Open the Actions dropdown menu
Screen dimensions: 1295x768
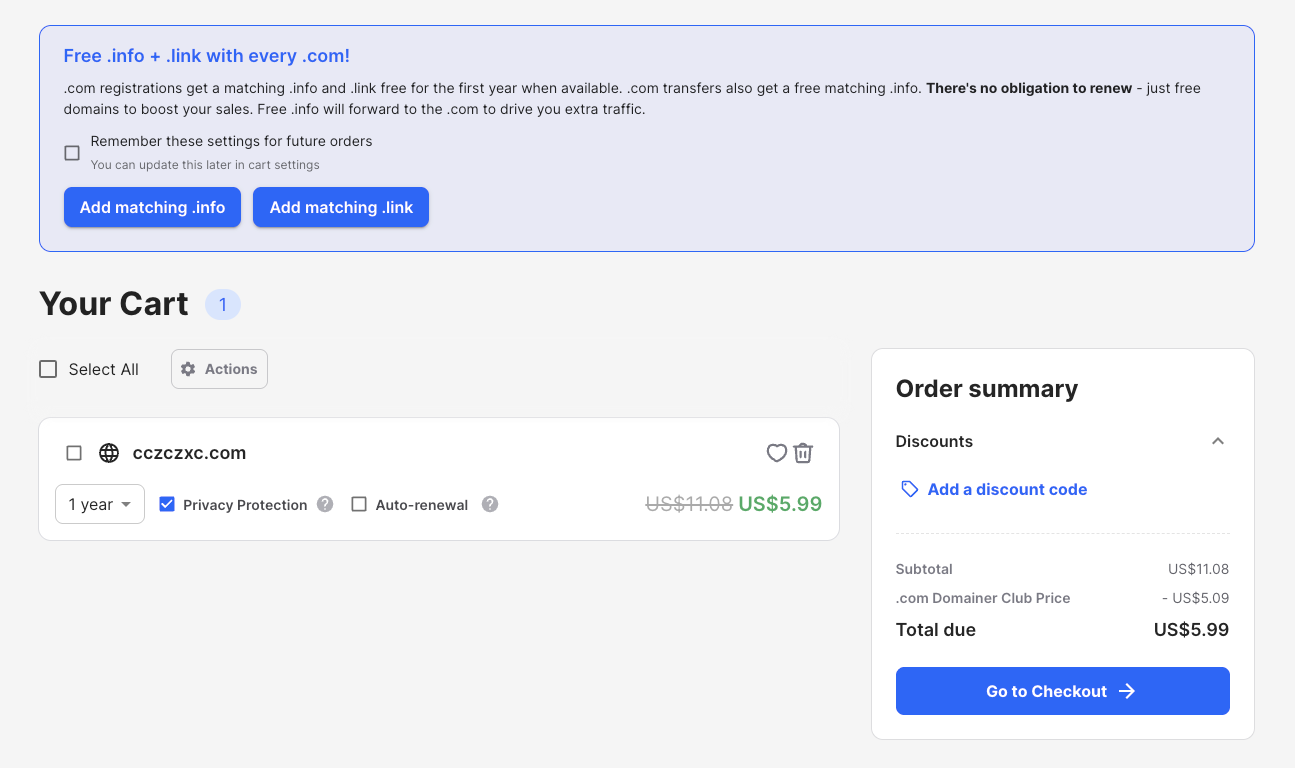220,369
